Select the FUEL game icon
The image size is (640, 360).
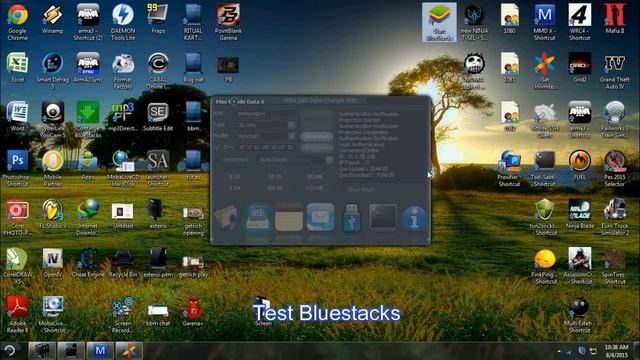580,165
